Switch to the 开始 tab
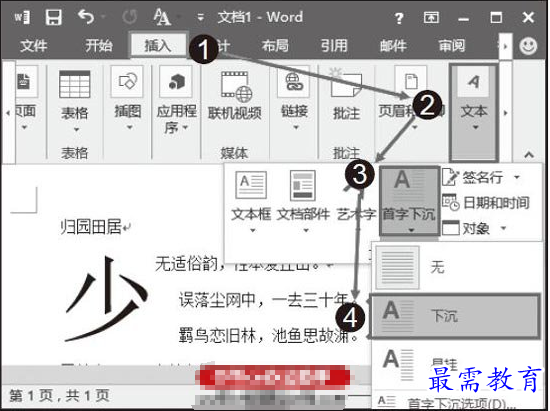The height and width of the screenshot is (411, 550). [99, 46]
